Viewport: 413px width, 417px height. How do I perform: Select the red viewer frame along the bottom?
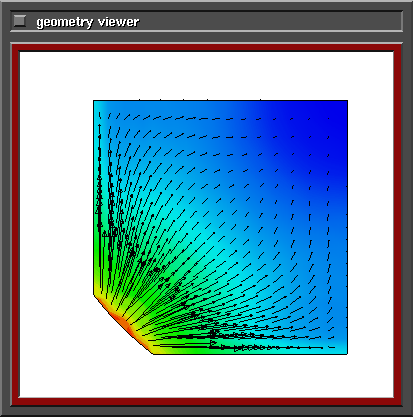pyautogui.click(x=207, y=401)
